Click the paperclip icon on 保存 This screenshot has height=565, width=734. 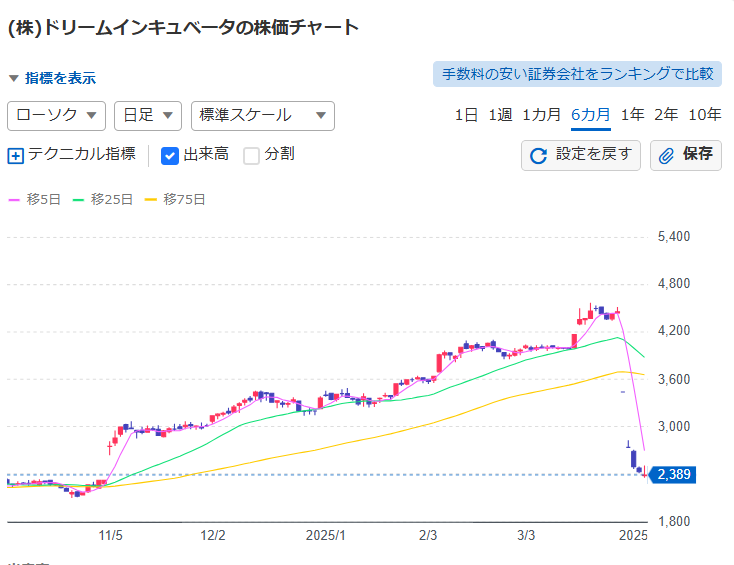[666, 156]
